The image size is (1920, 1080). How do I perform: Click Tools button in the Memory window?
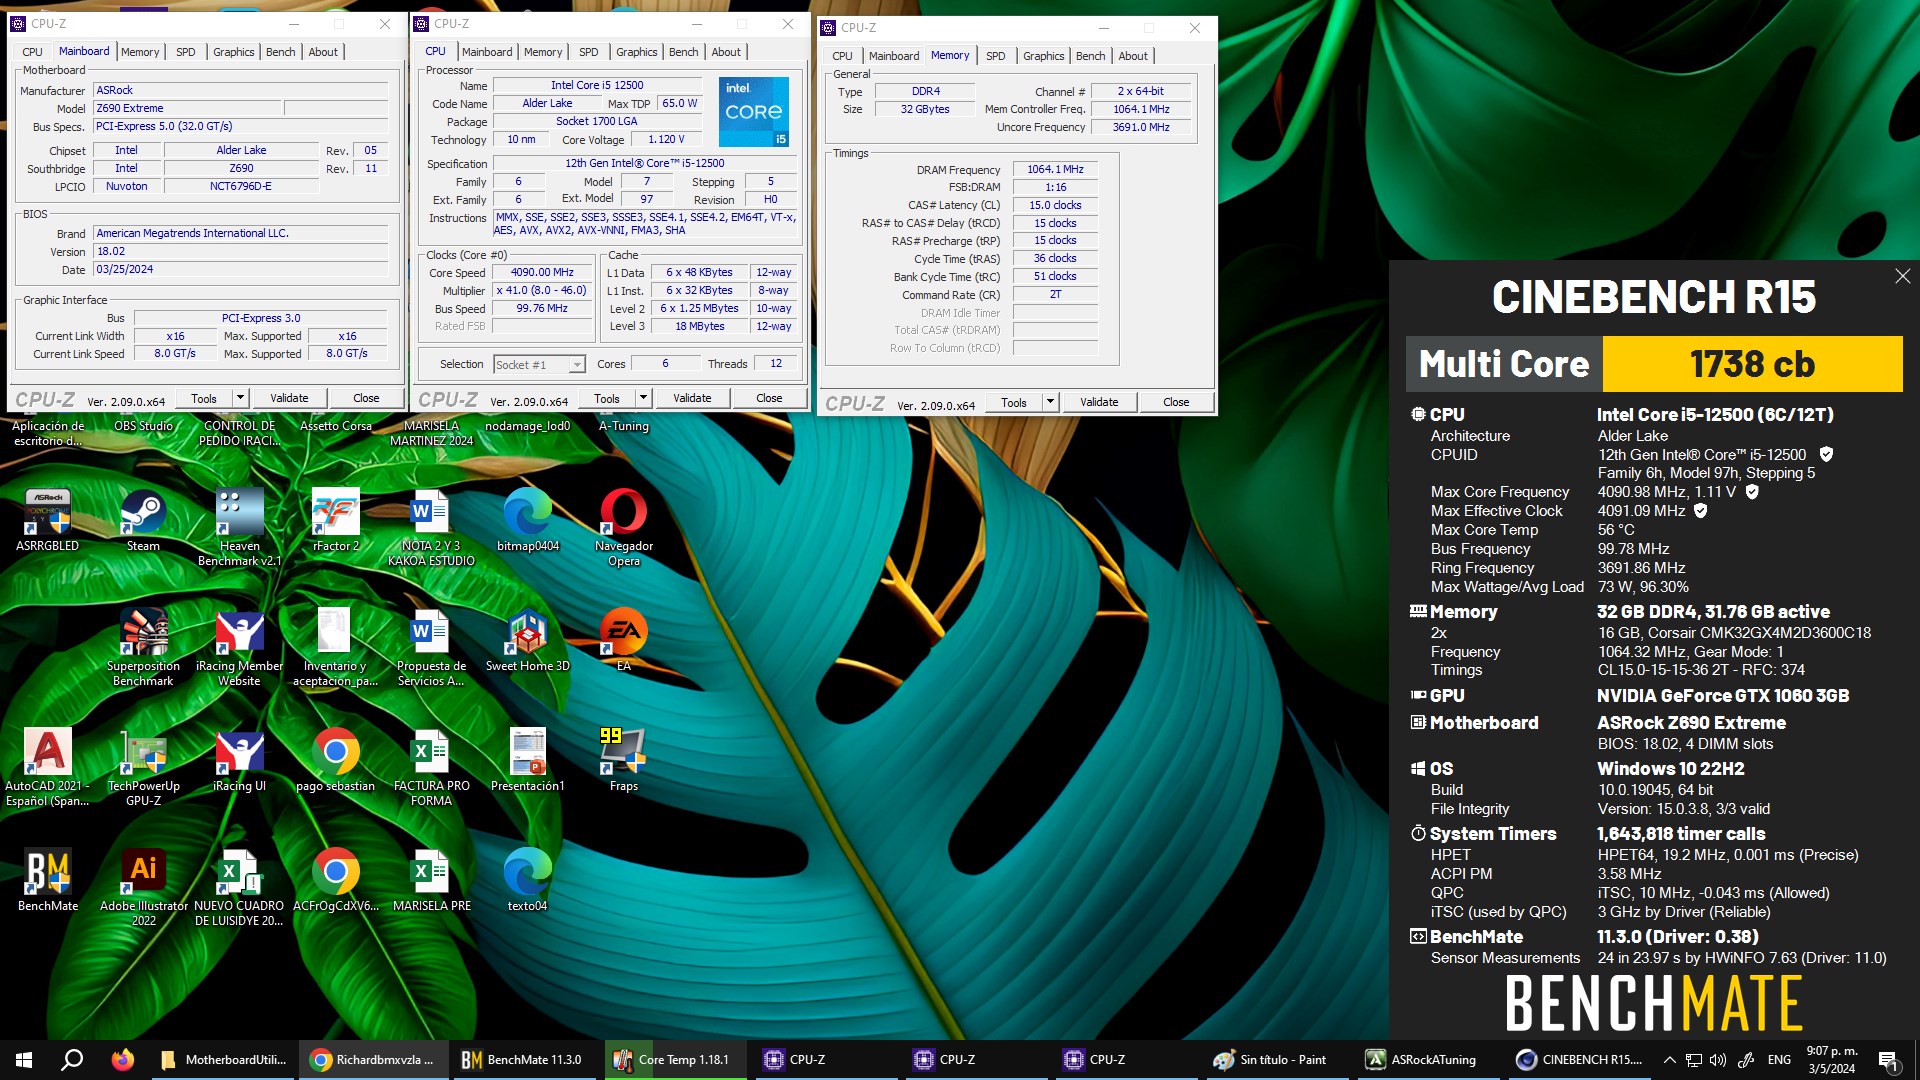[x=1013, y=402]
